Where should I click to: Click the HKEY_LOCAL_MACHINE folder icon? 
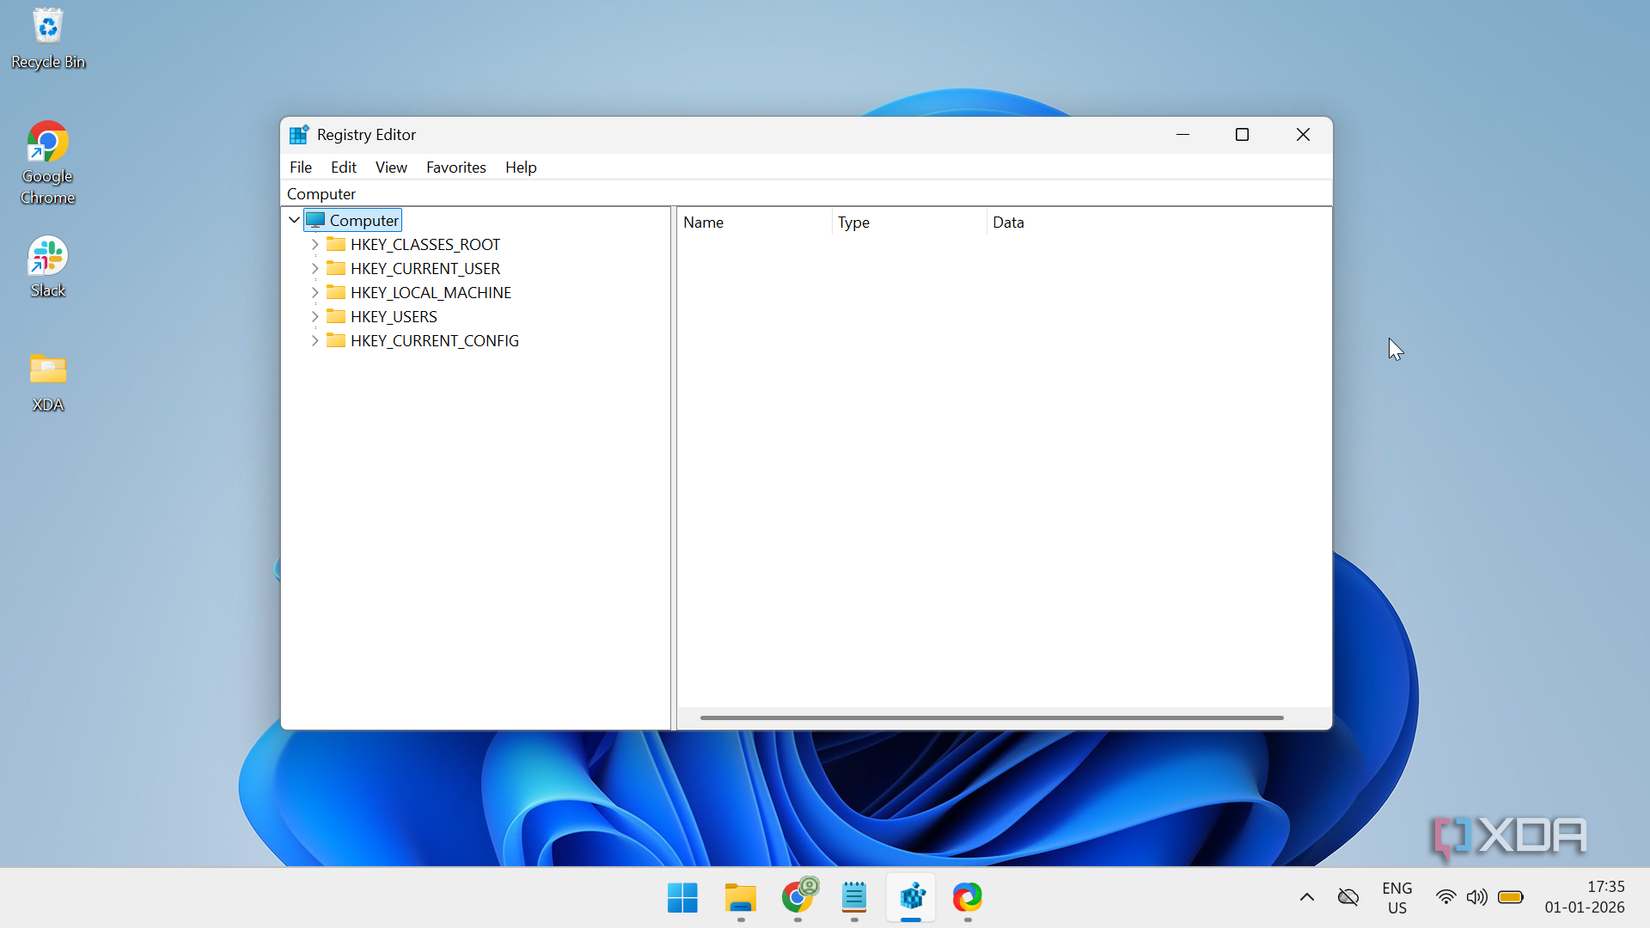tap(336, 292)
